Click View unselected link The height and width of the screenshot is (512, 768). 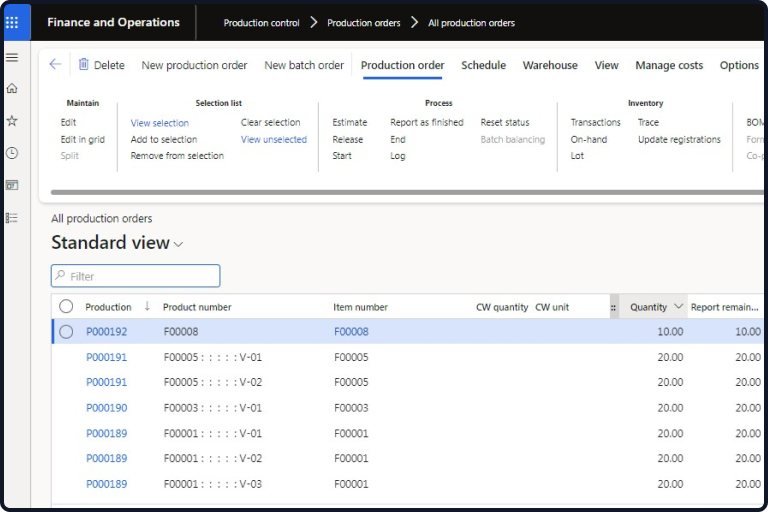click(x=274, y=140)
